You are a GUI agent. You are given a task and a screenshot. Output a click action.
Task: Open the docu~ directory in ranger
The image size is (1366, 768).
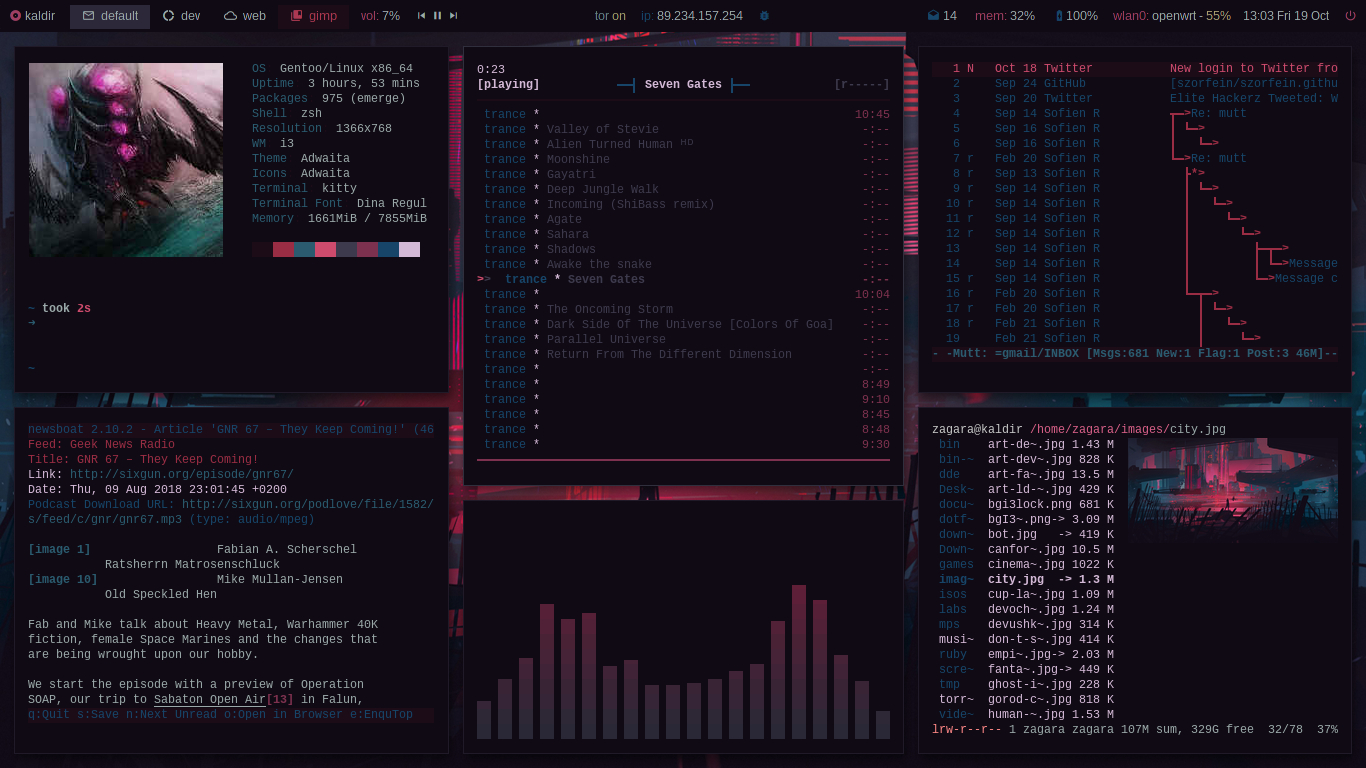pyautogui.click(x=956, y=504)
